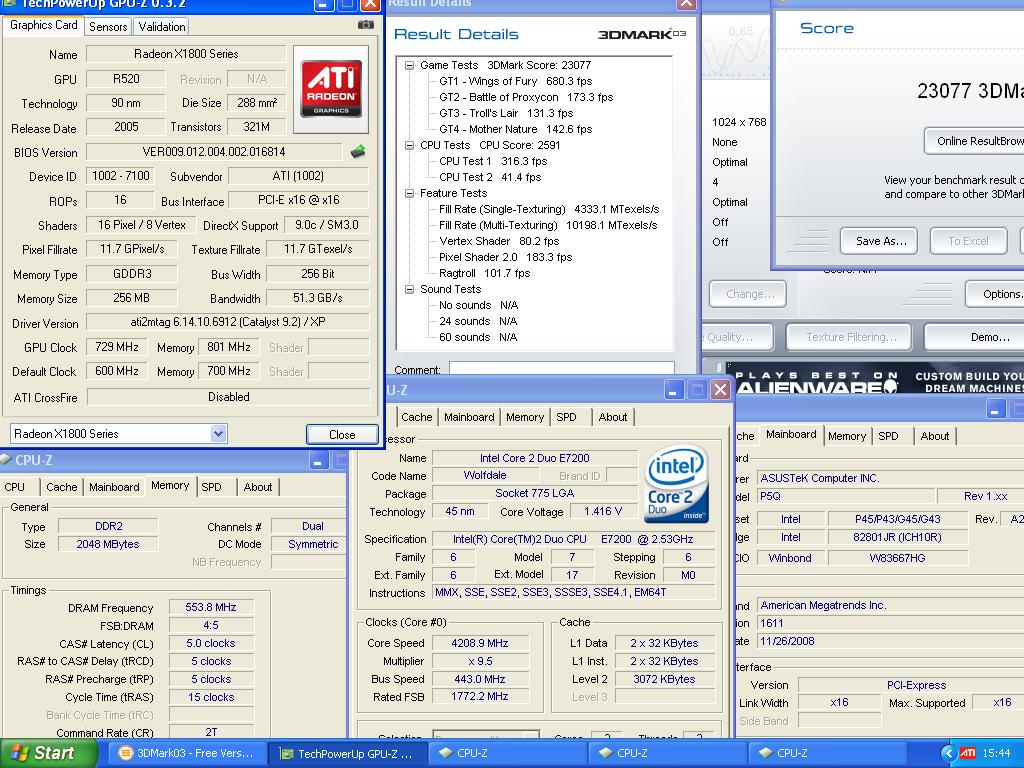Collapse the Feature Tests tree node

pos(409,193)
